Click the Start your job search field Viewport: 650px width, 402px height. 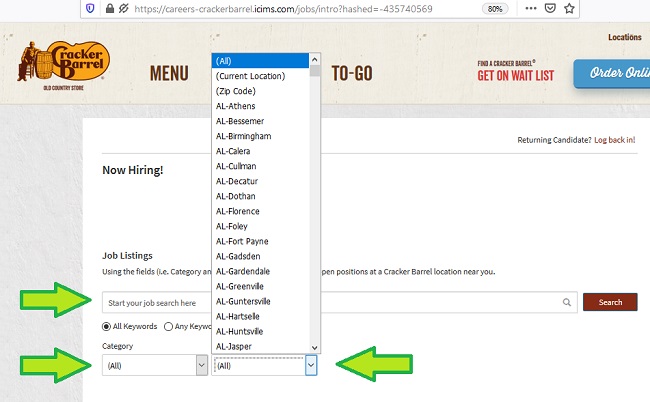pos(340,303)
